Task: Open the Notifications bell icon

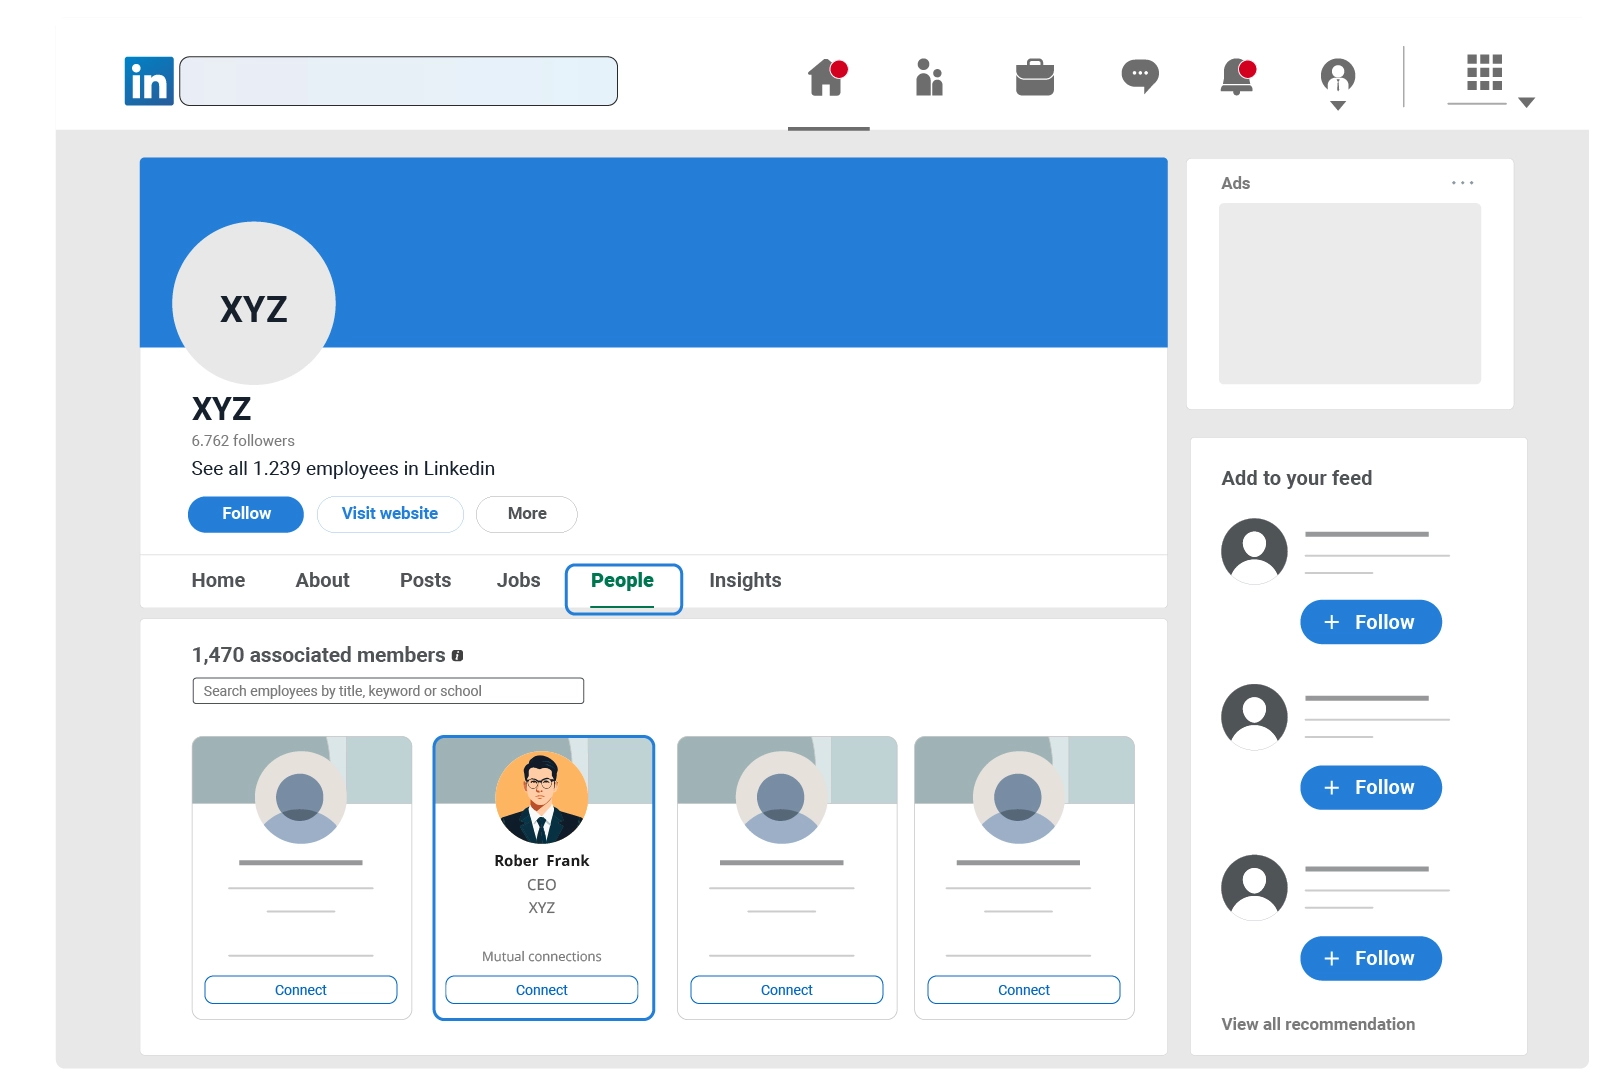Action: [x=1237, y=78]
